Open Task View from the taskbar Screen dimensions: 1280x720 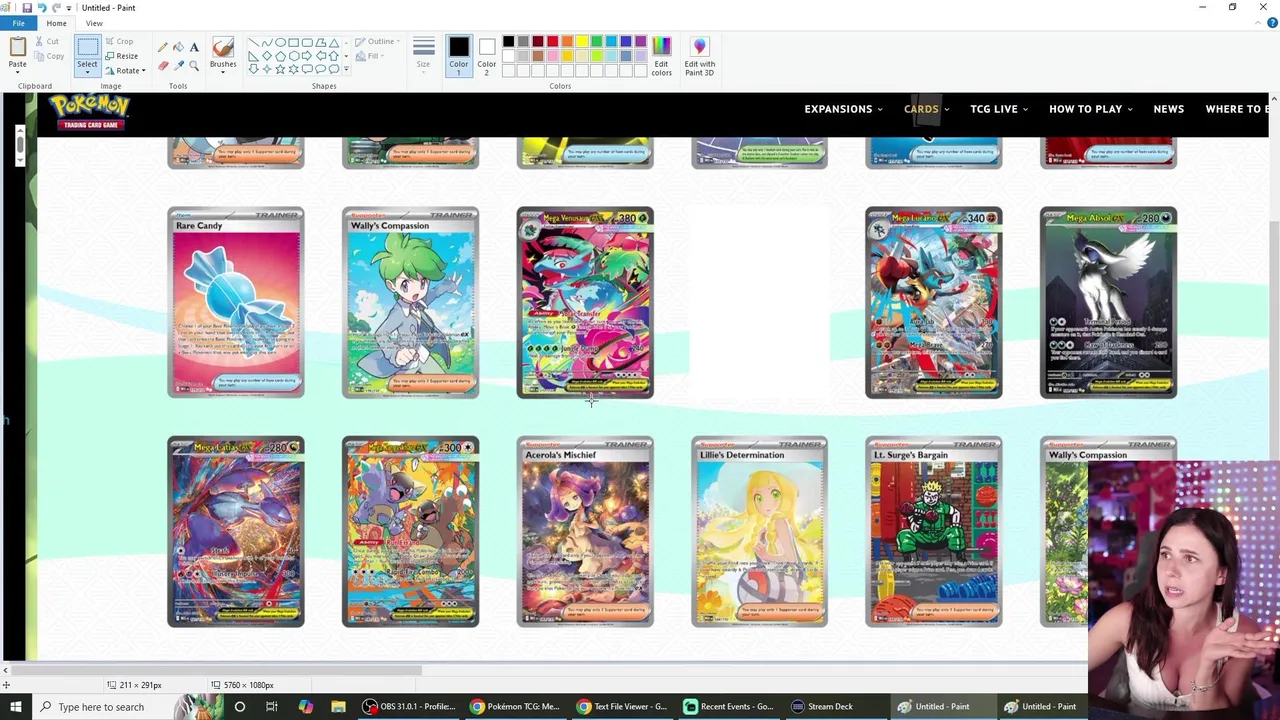pos(272,707)
